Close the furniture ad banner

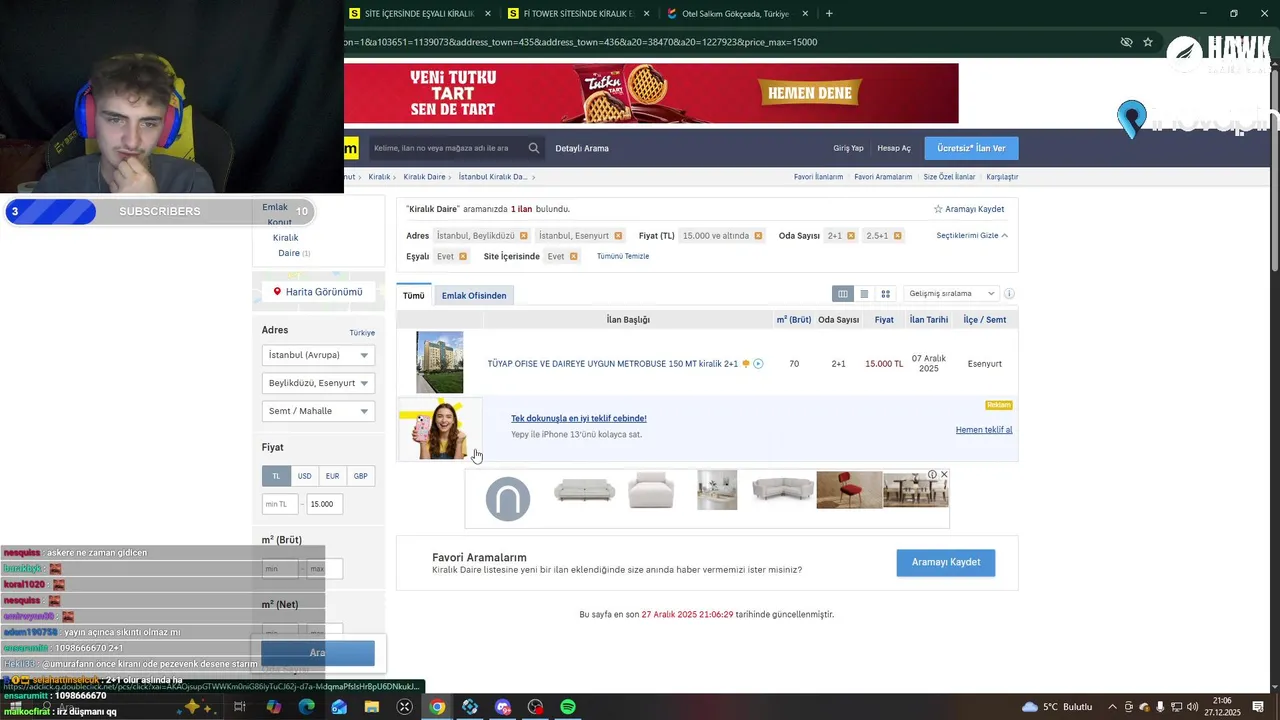pyautogui.click(x=944, y=475)
